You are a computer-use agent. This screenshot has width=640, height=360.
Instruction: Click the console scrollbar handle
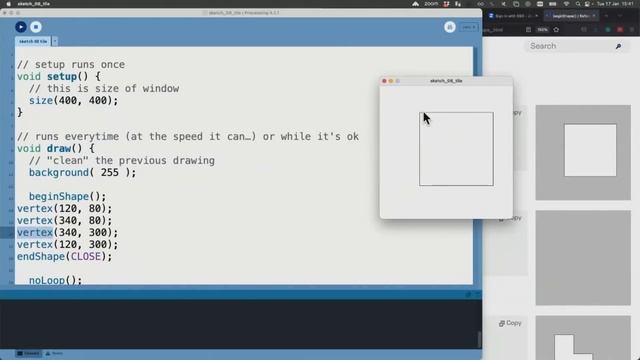[x=479, y=339]
